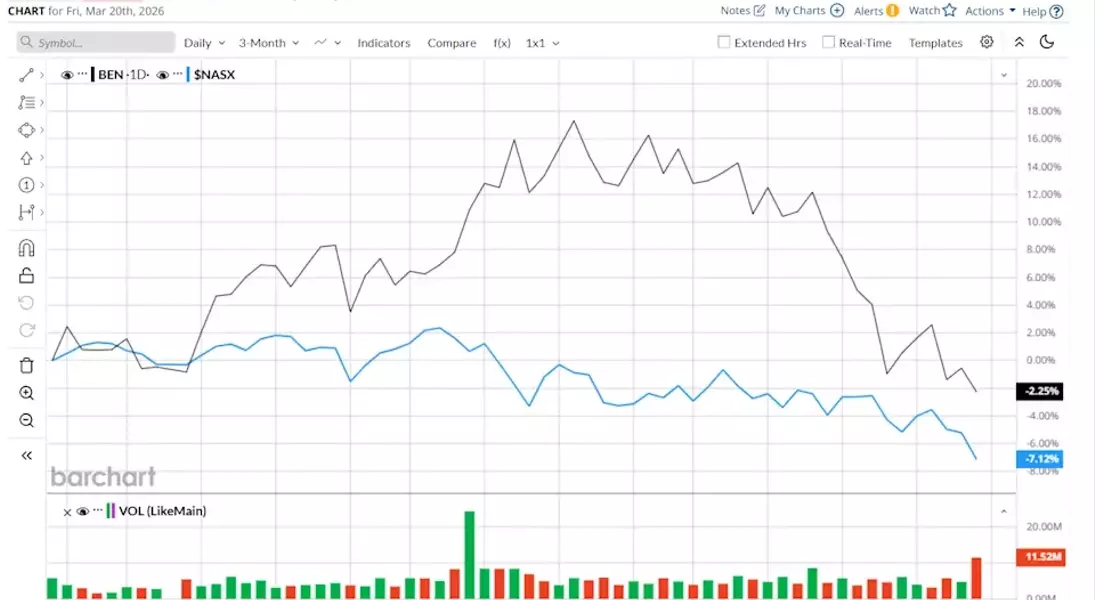Activate the magnet snap tool
The width and height of the screenshot is (1095, 600).
pos(26,248)
